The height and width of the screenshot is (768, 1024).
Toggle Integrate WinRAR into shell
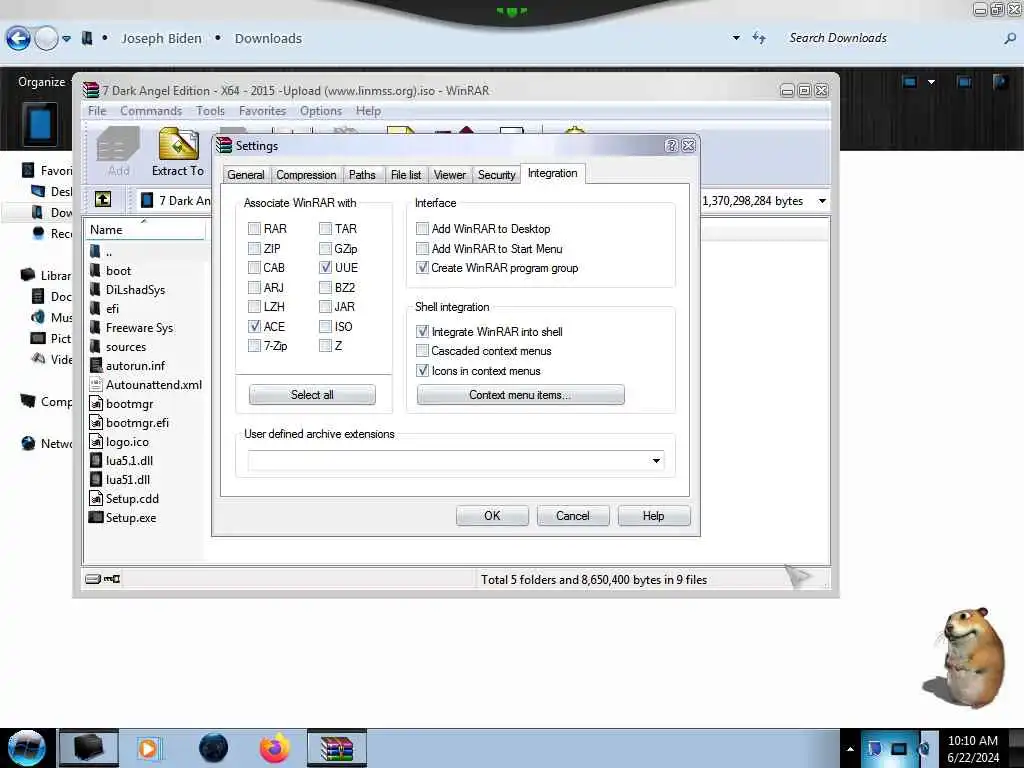[x=423, y=331]
